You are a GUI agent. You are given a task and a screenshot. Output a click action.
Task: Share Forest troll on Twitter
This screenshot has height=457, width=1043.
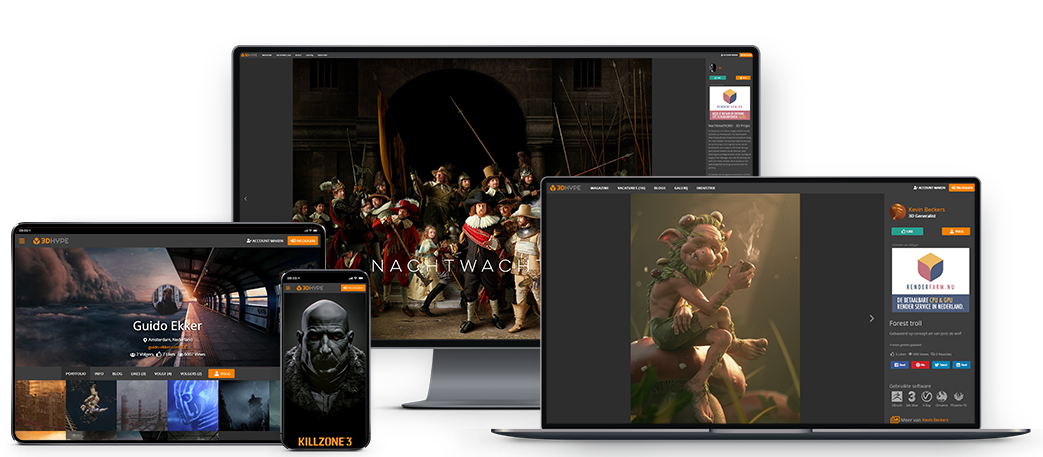coord(941,365)
